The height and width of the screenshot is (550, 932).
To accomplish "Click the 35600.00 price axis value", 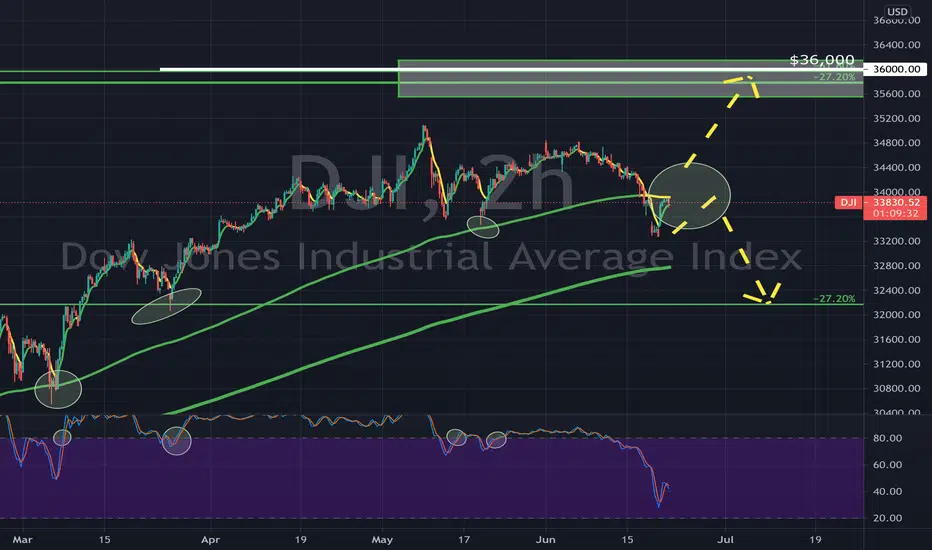I will [896, 93].
